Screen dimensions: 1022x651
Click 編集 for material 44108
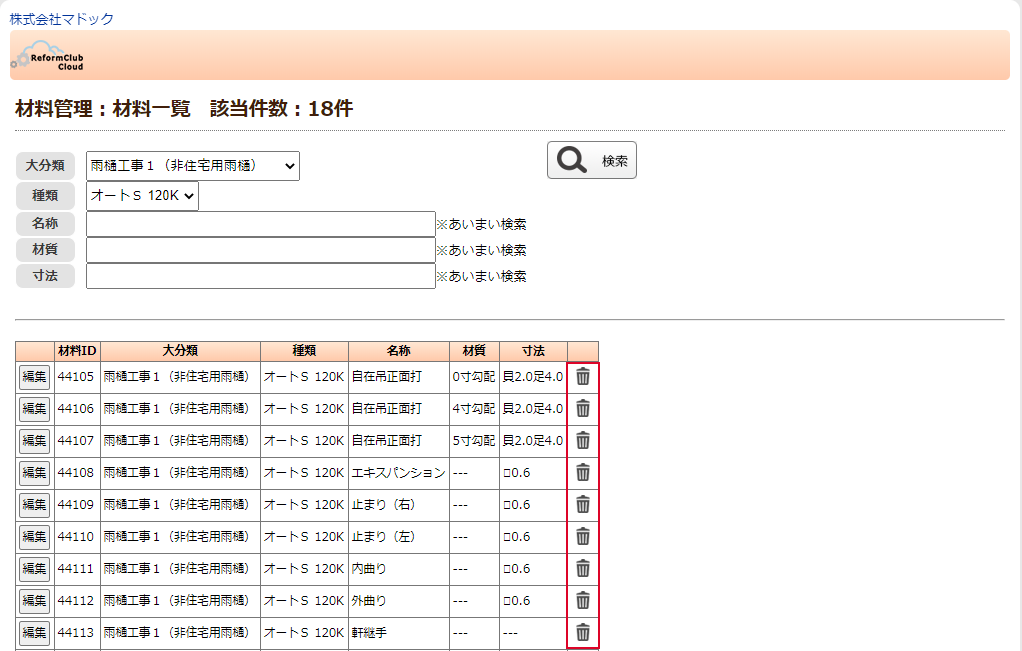pos(34,473)
